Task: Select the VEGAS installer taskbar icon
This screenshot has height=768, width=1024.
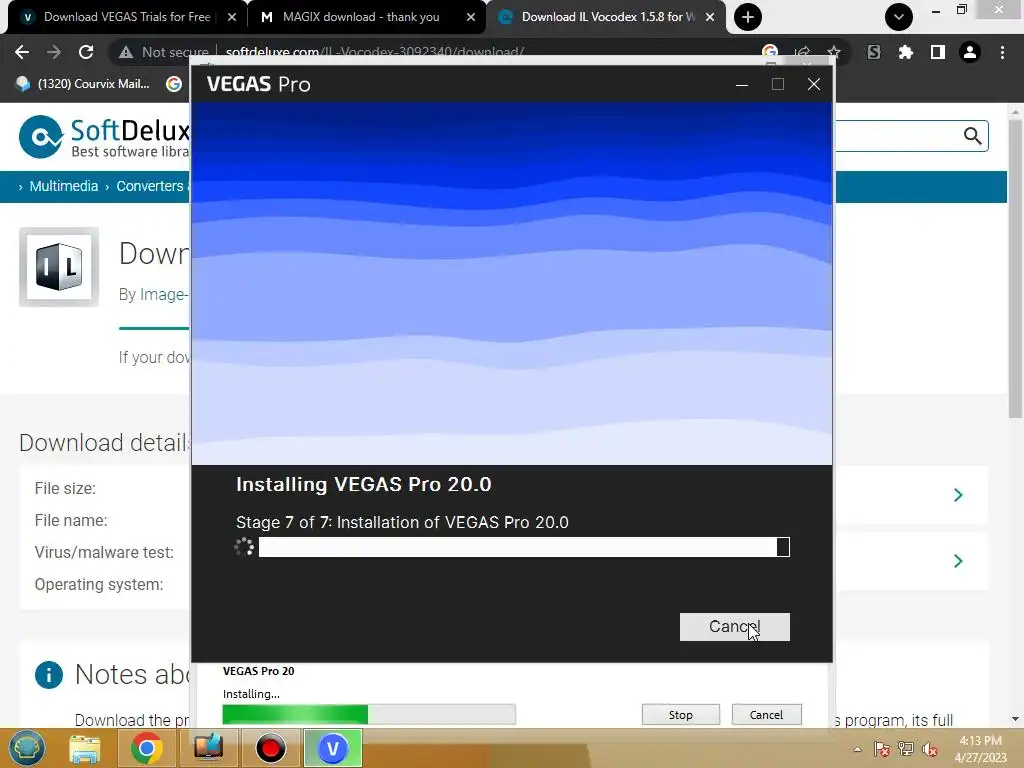Action: (332, 748)
